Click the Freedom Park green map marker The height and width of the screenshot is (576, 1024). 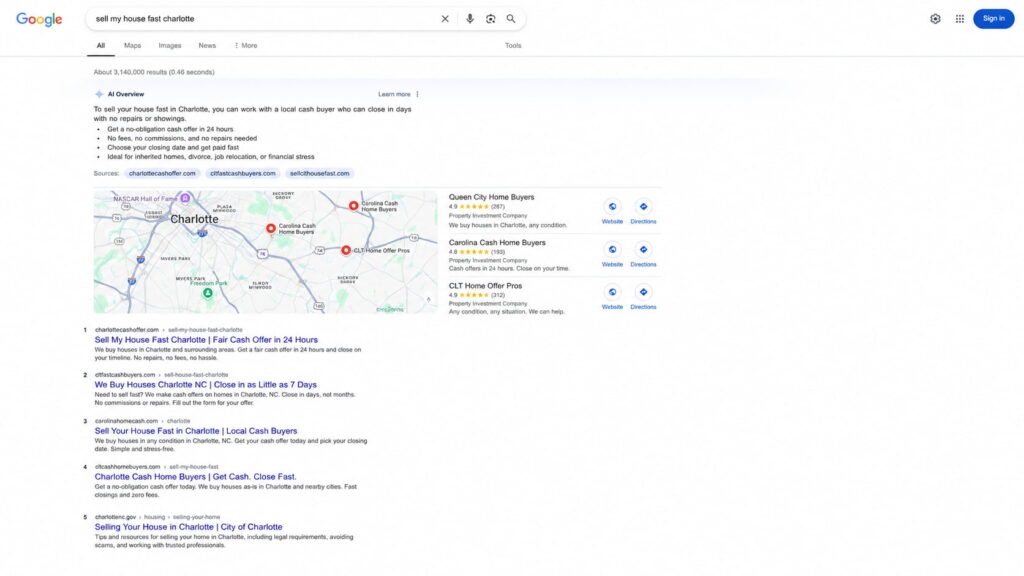click(208, 293)
